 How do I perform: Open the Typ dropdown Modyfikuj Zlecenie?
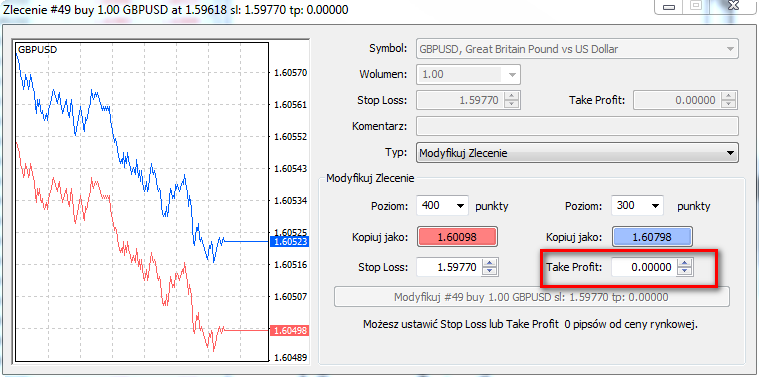coord(577,153)
